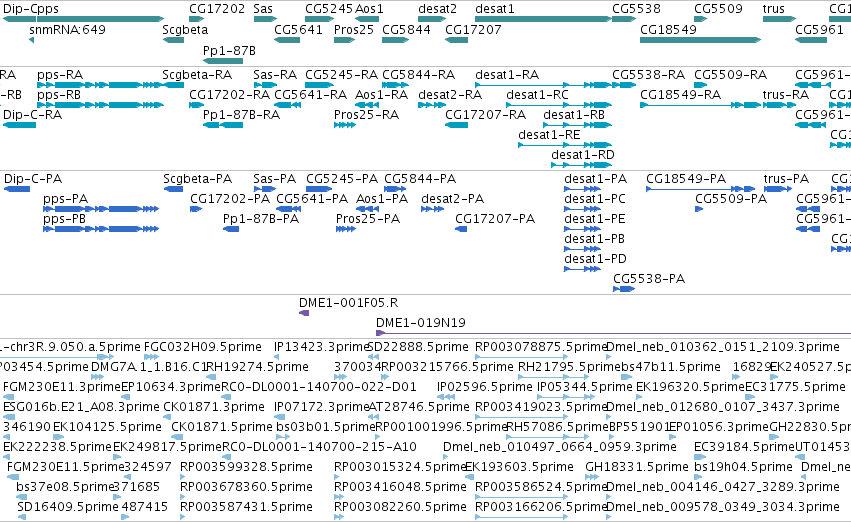Viewport: 851px width, 522px height.
Task: Click the snmRNA:649 gene label
Action: coord(67,30)
